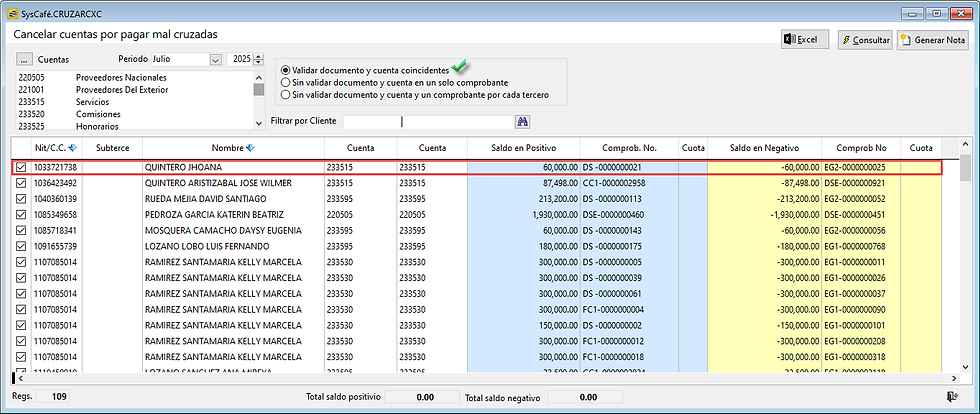Click the Saldo en Negativo column header
Image resolution: width=980 pixels, height=414 pixels.
[x=764, y=148]
